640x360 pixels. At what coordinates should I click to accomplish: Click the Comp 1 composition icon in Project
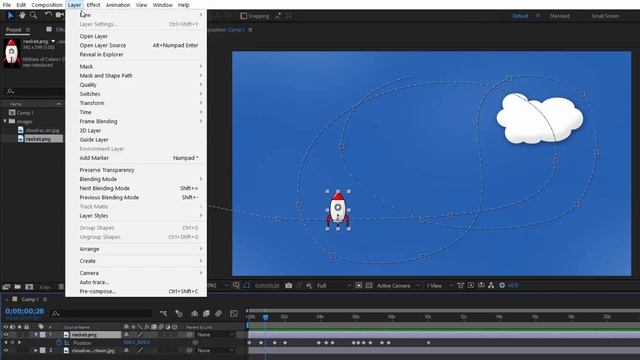(x=12, y=113)
